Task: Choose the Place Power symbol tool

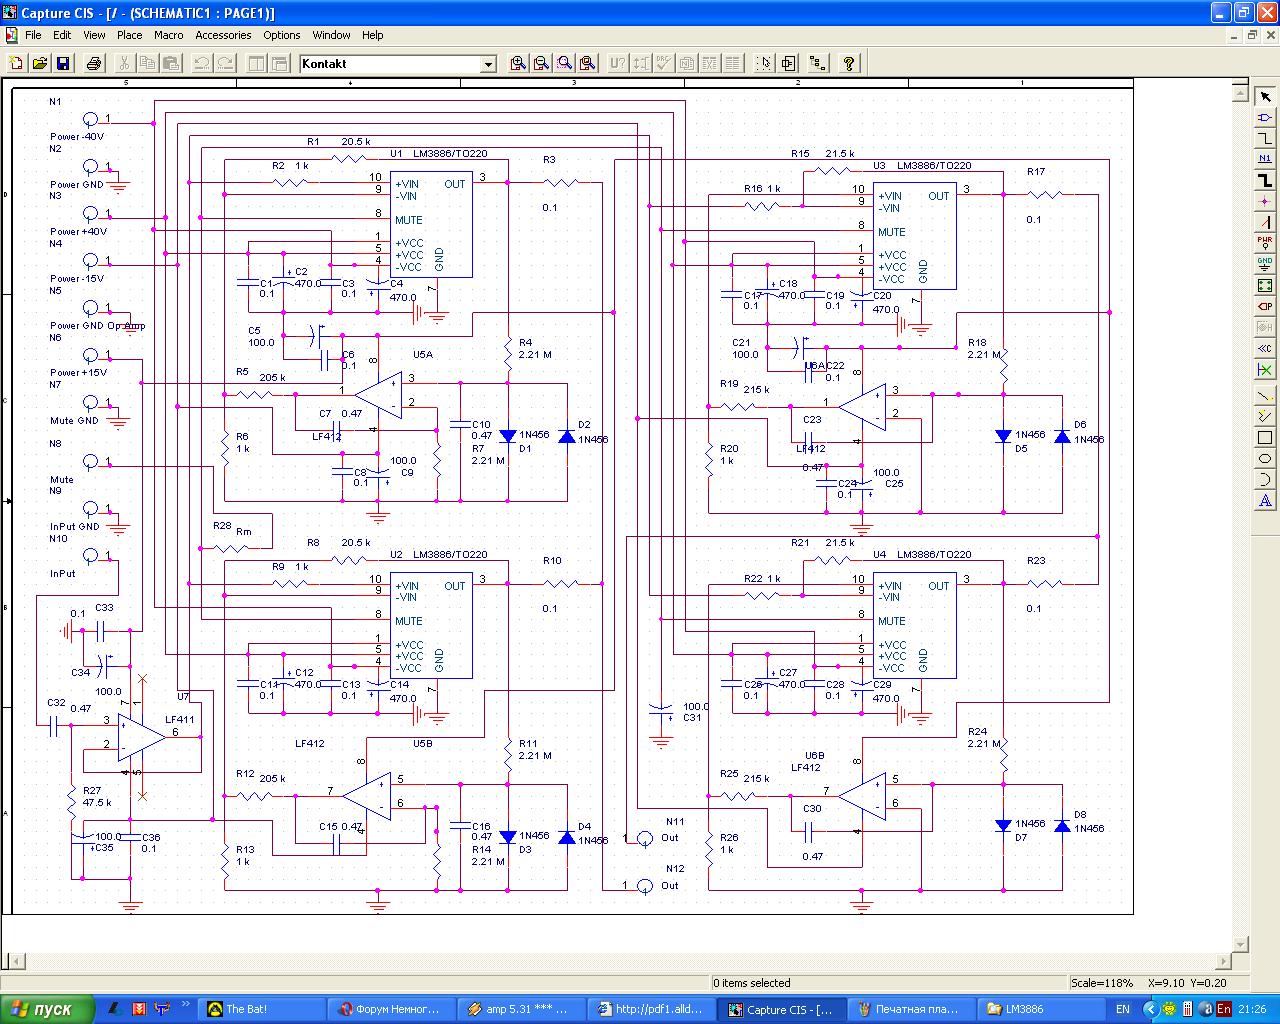Action: pos(1265,242)
